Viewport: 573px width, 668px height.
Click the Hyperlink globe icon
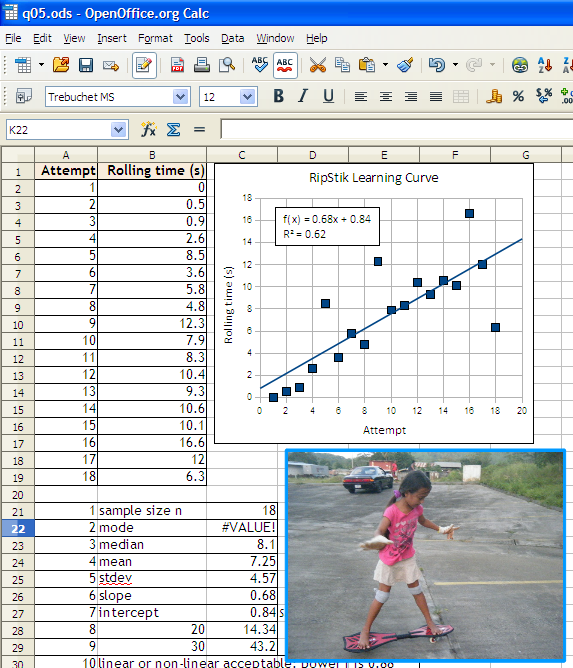[x=520, y=65]
